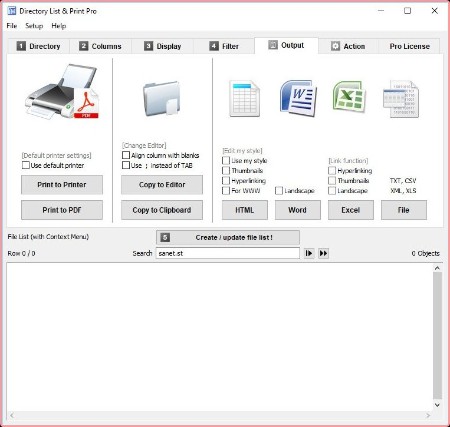Enable Word Landscape checkbox
The width and height of the screenshot is (450, 427).
click(279, 191)
